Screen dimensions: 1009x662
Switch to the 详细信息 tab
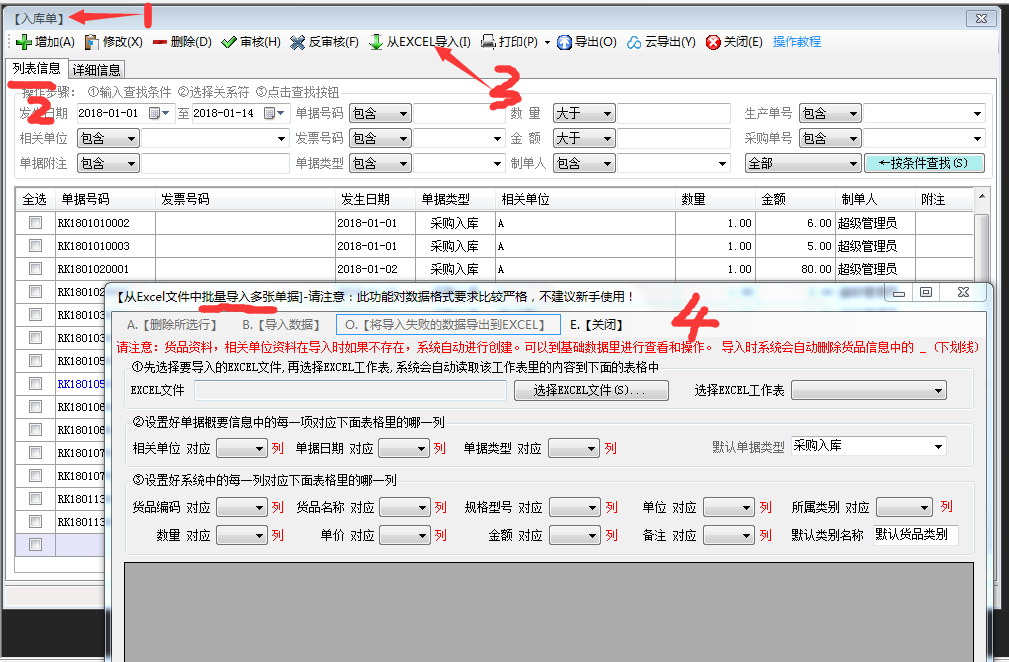[96, 70]
